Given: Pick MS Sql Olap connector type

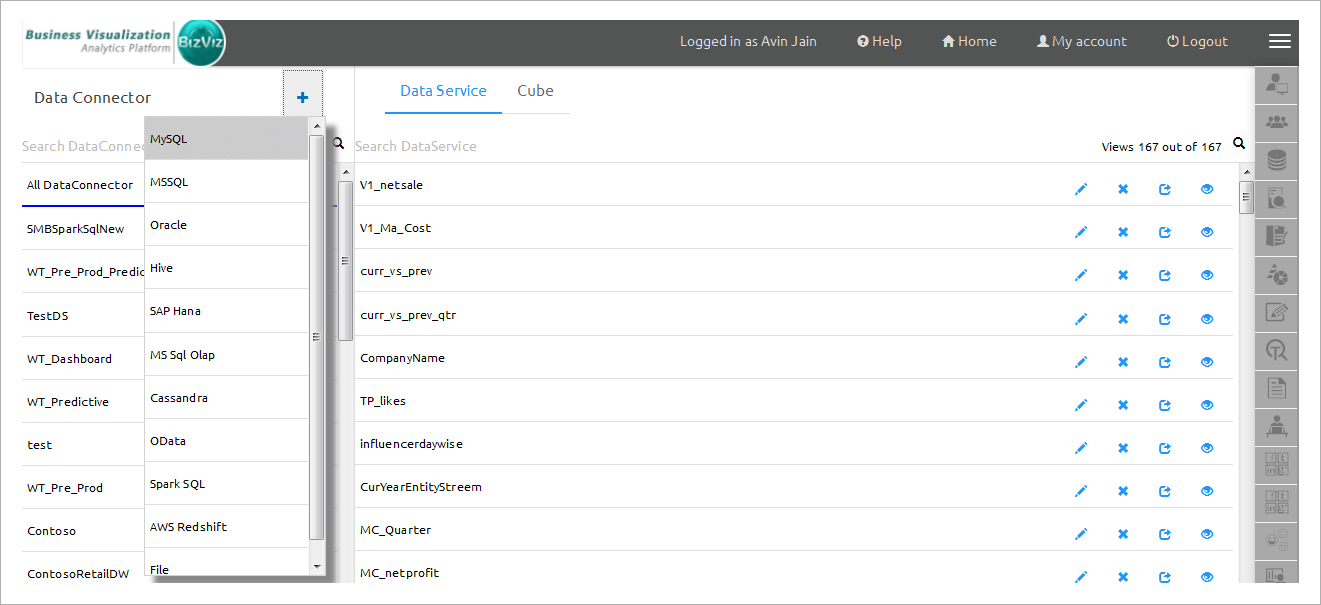Looking at the screenshot, I should click(227, 355).
